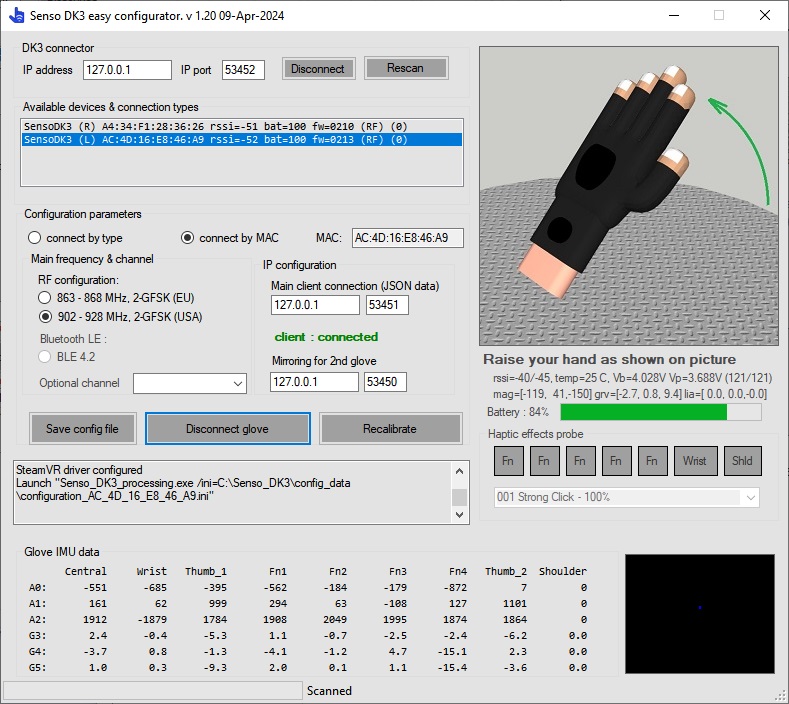Click the log scrollbar thumb
The height and width of the screenshot is (704, 789).
pyautogui.click(x=459, y=497)
